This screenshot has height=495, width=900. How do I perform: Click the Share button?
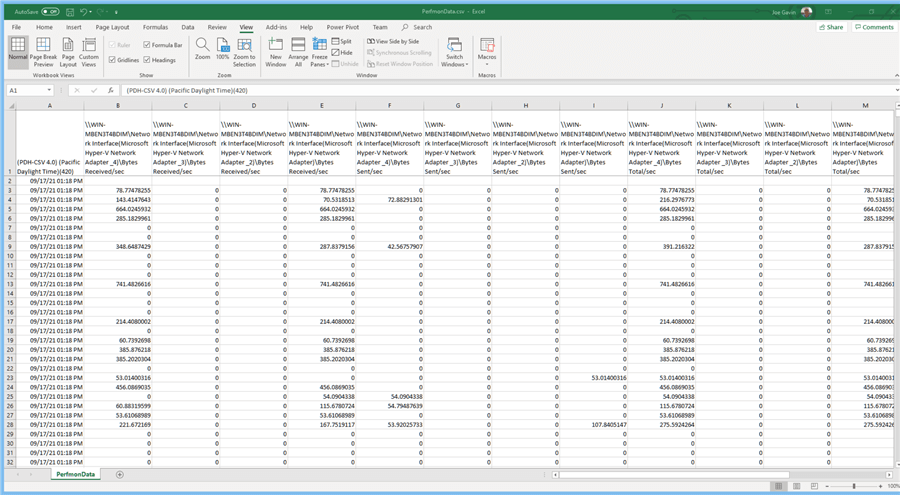click(830, 27)
